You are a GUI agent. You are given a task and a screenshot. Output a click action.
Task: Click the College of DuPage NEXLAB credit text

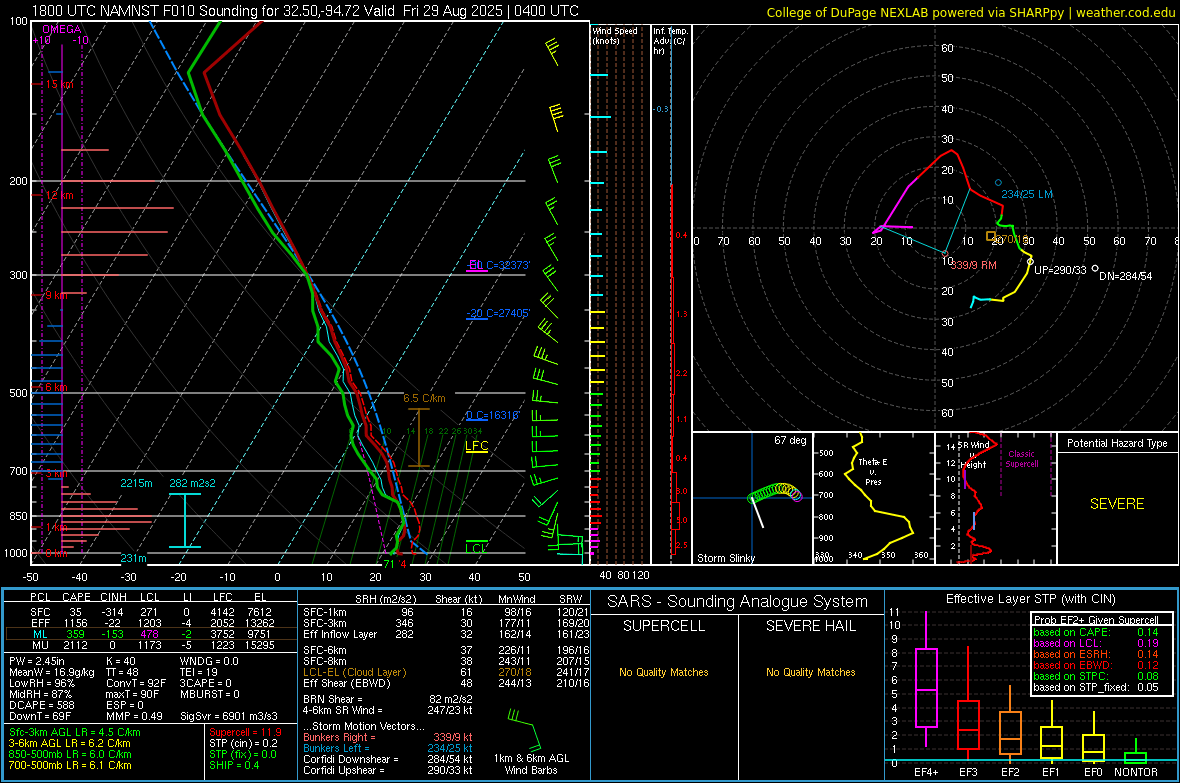click(x=970, y=12)
